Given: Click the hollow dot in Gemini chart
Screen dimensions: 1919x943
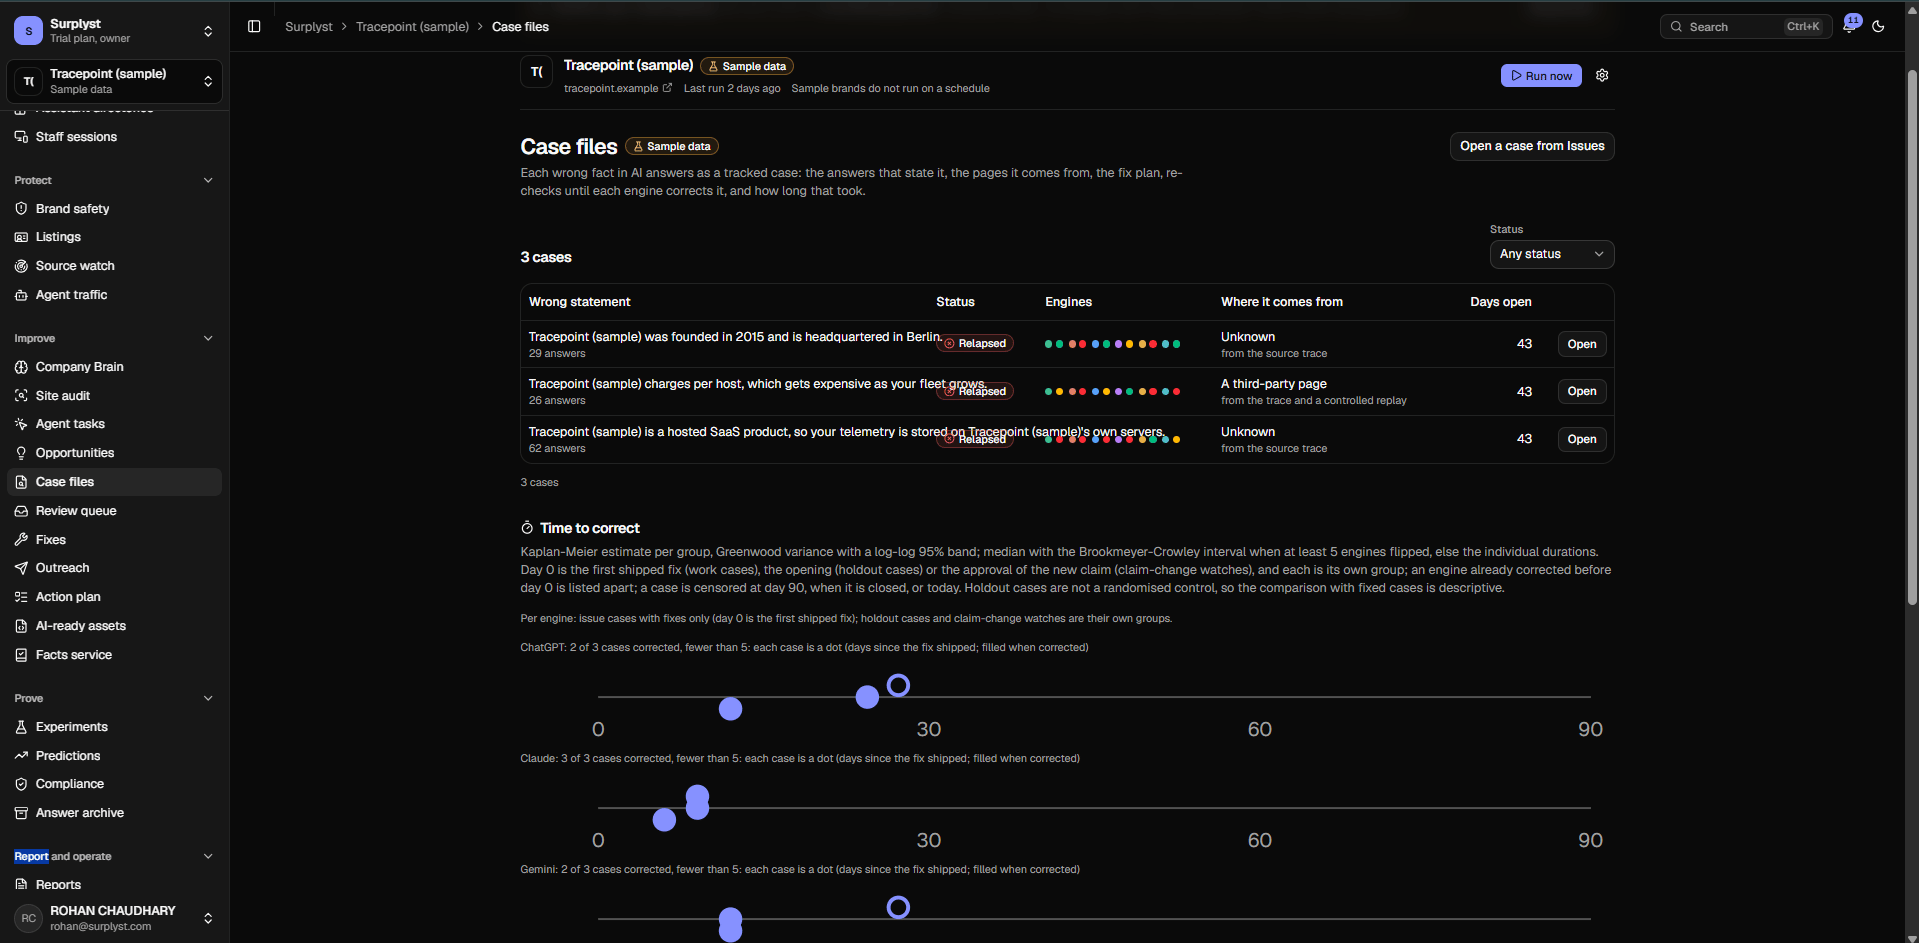Looking at the screenshot, I should (x=898, y=907).
